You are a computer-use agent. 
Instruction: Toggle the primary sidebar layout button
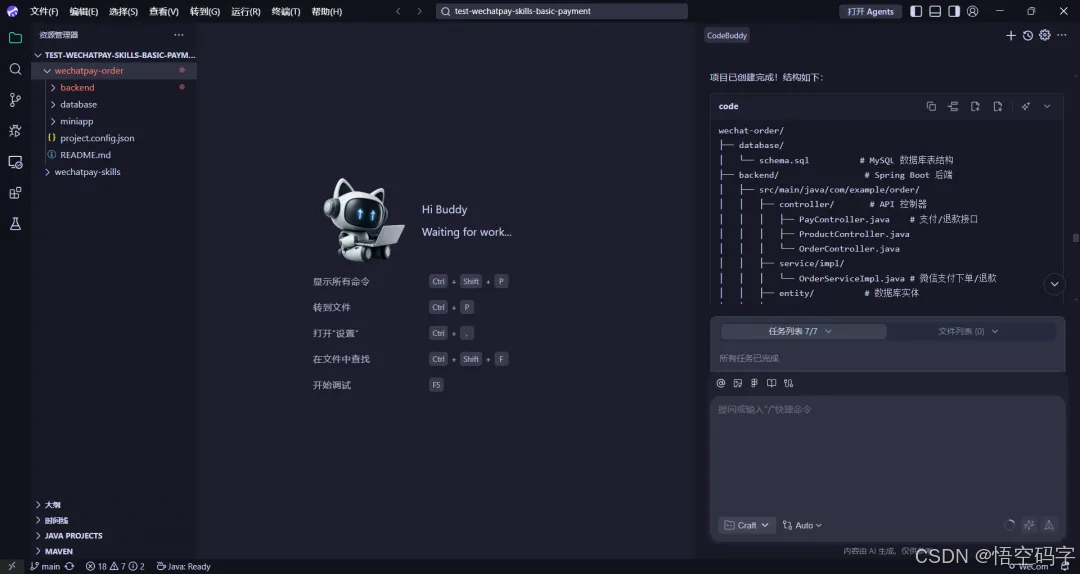coord(916,11)
